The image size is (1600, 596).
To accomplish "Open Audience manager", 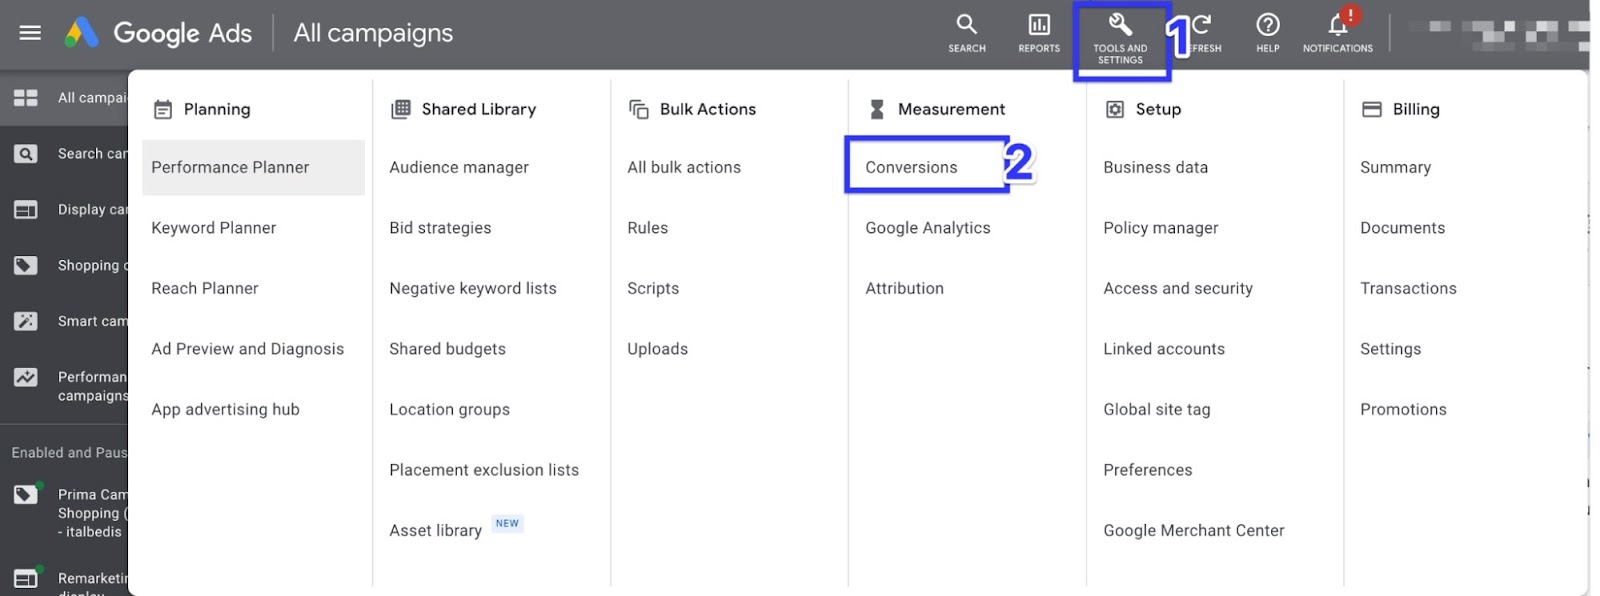I will tap(459, 167).
